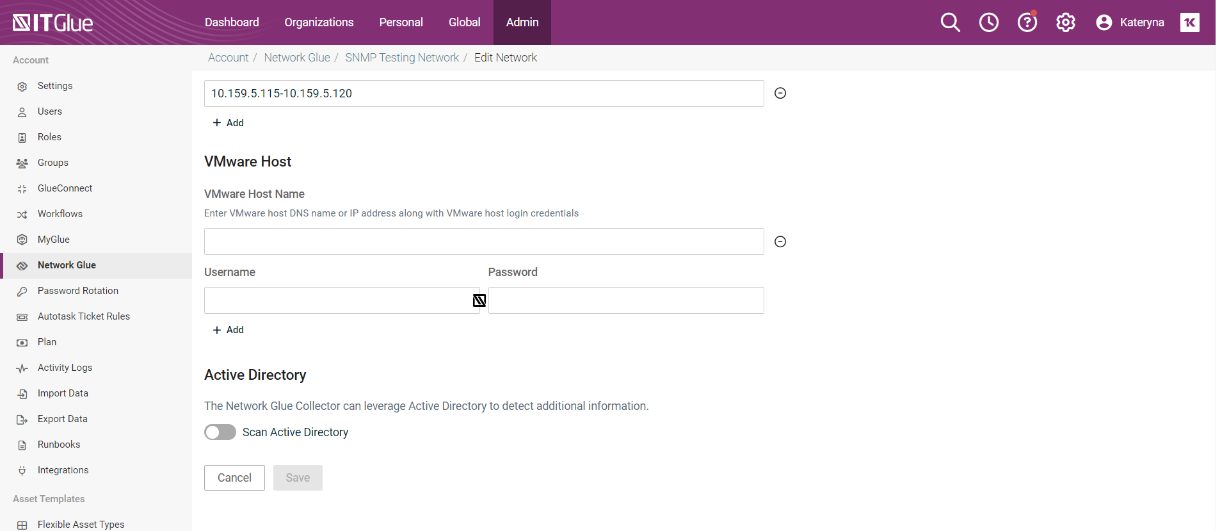Image resolution: width=1216 pixels, height=531 pixels.
Task: Click the Network Glue eye icon
Action: (22, 265)
